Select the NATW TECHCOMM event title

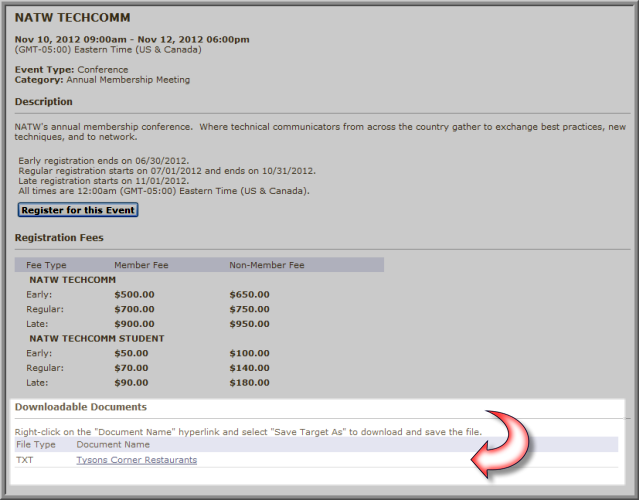73,18
